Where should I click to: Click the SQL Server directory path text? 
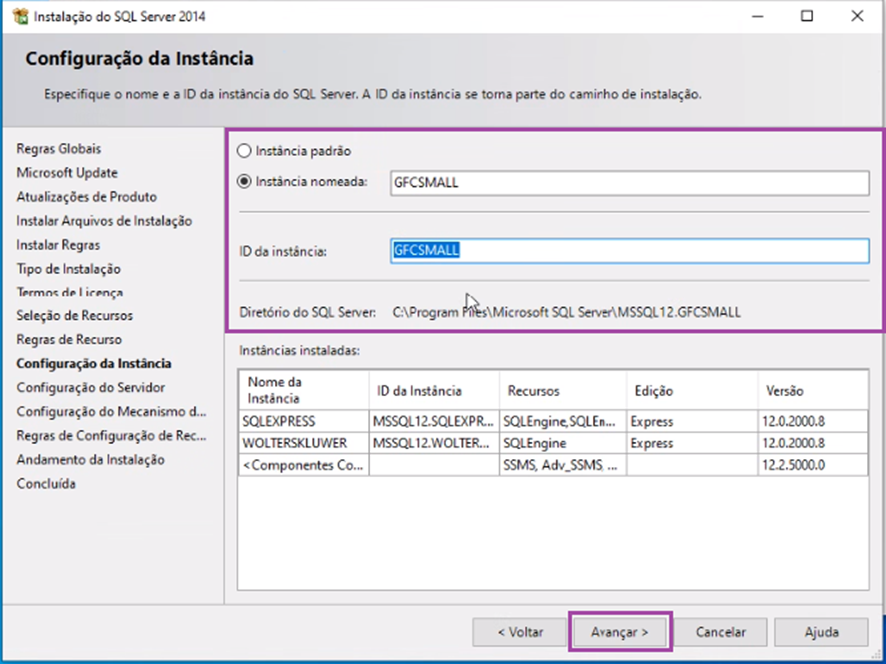point(566,313)
